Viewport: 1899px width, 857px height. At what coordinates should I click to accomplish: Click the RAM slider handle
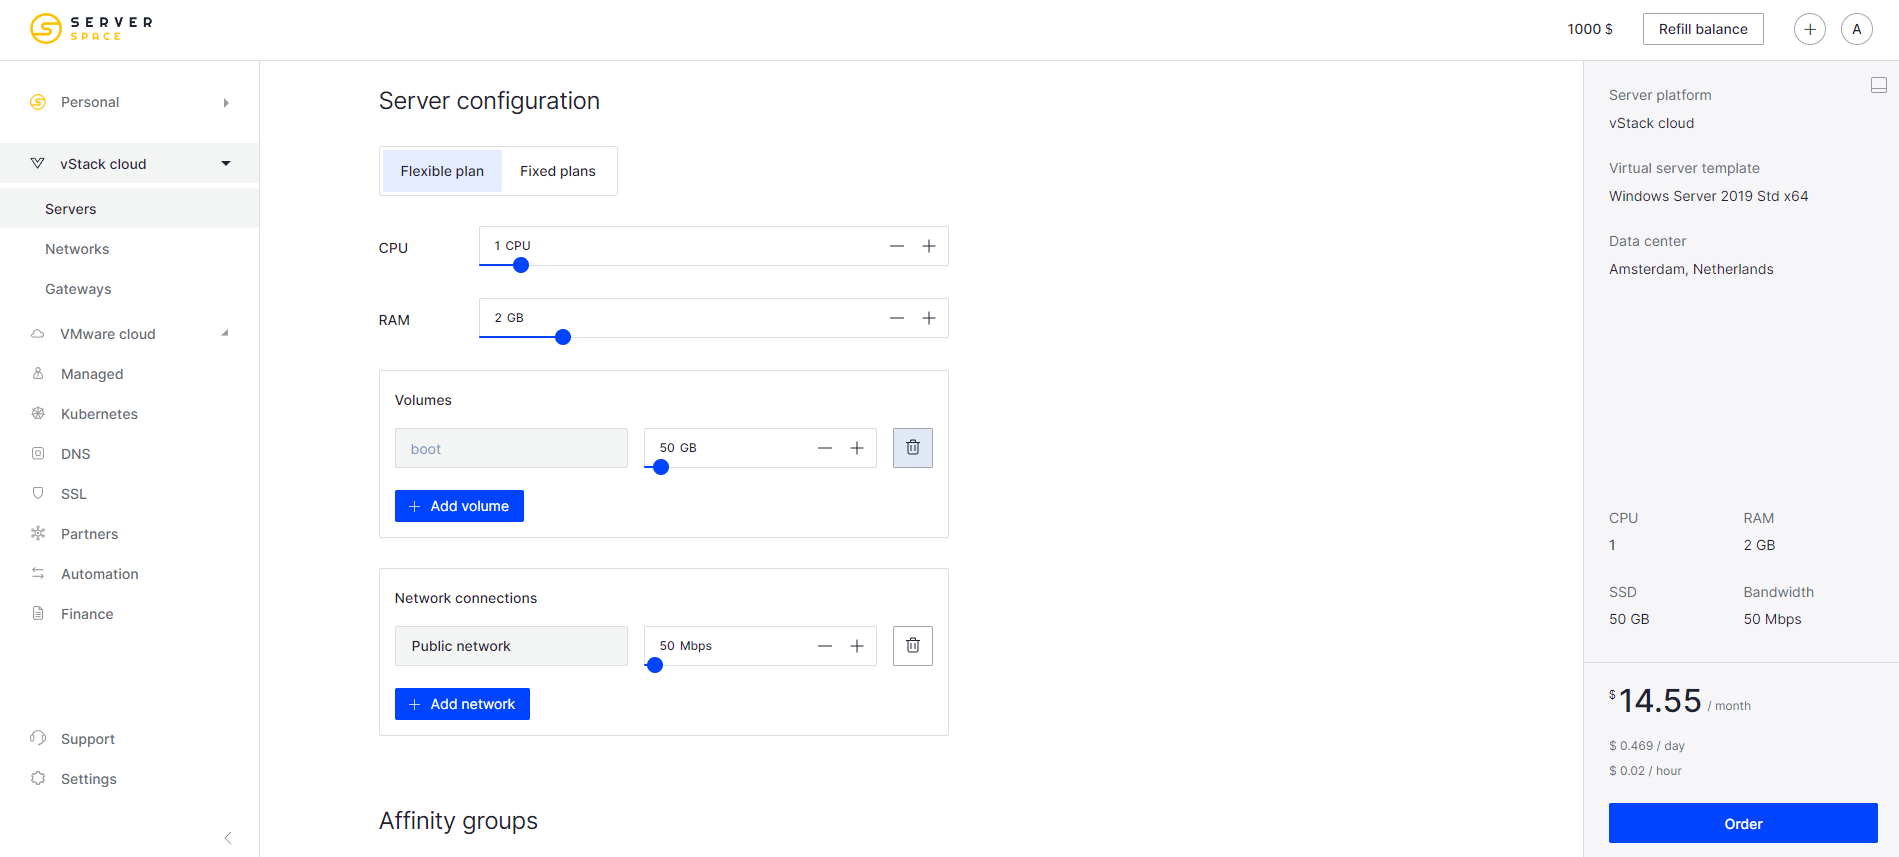(x=563, y=337)
